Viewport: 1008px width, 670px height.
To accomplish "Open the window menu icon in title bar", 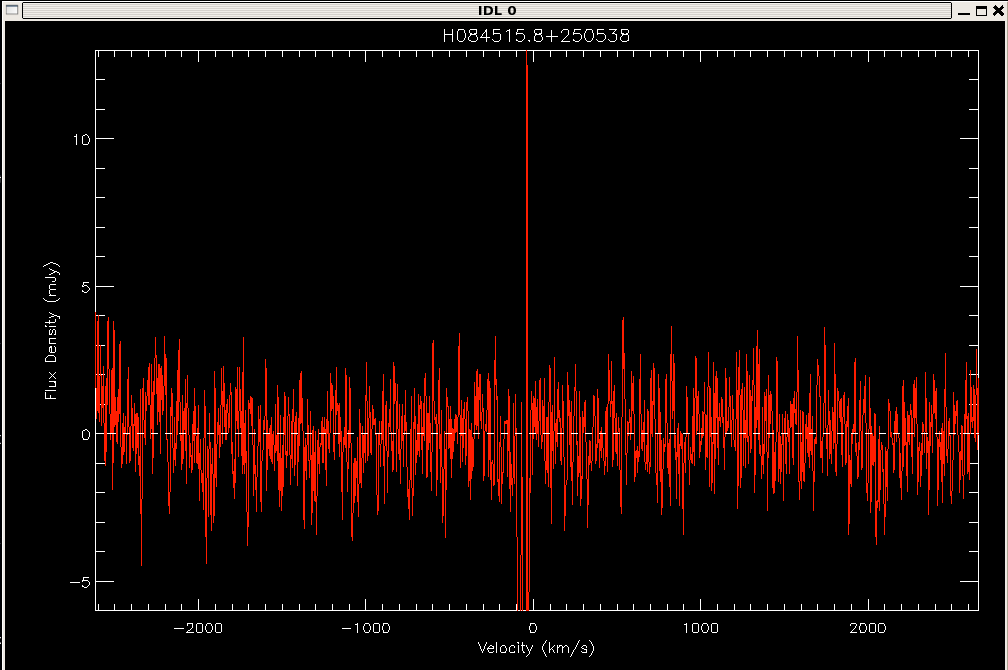I will (12, 10).
